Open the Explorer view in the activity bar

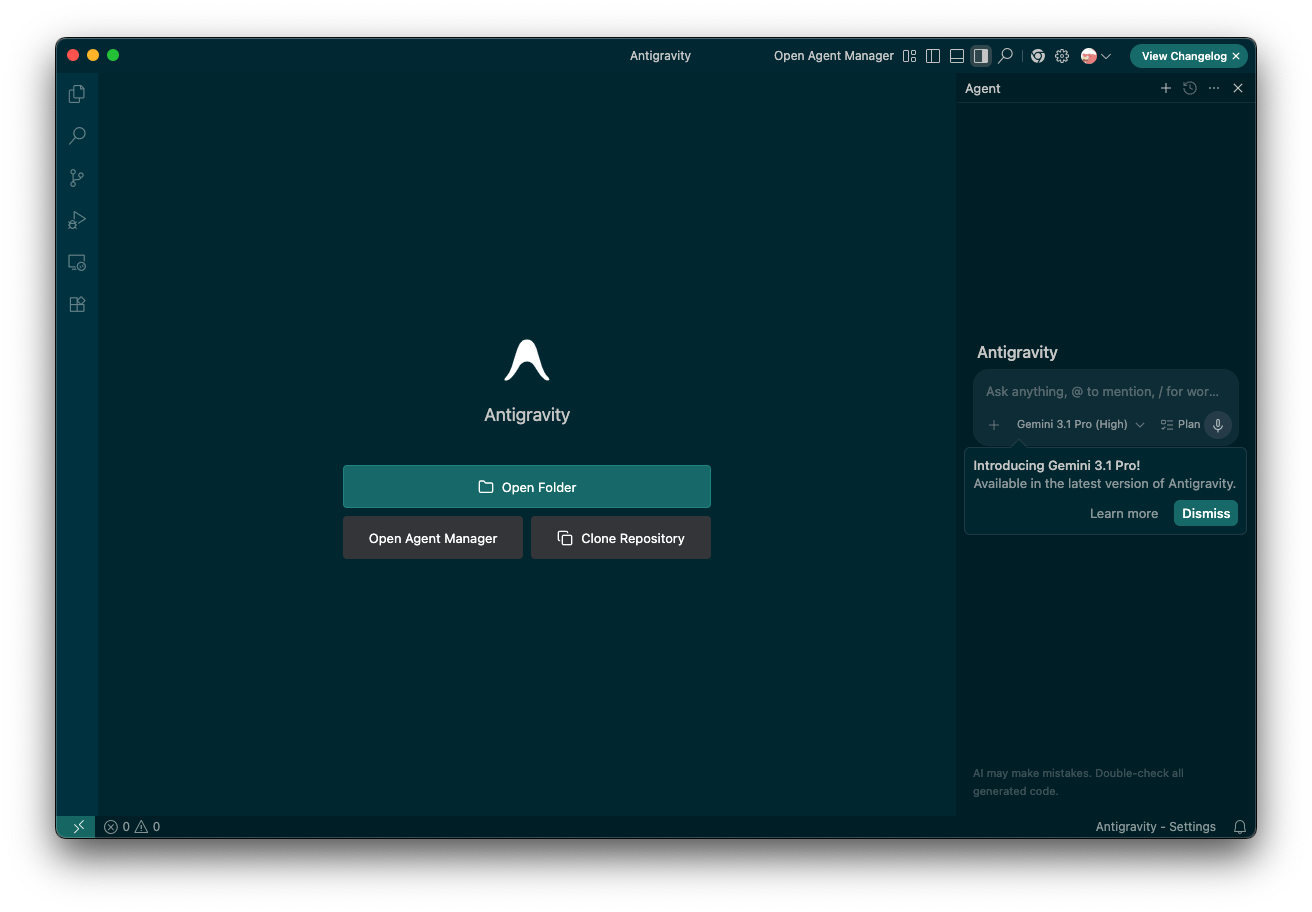click(x=77, y=94)
